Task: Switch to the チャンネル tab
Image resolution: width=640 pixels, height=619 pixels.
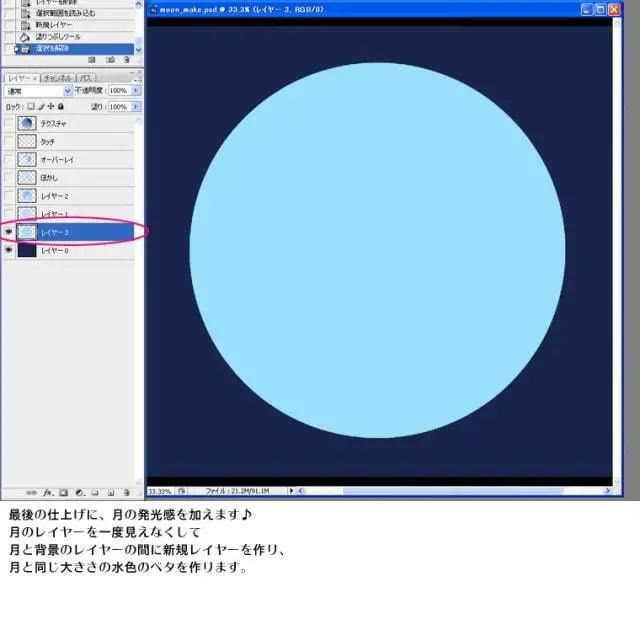Action: (58, 77)
